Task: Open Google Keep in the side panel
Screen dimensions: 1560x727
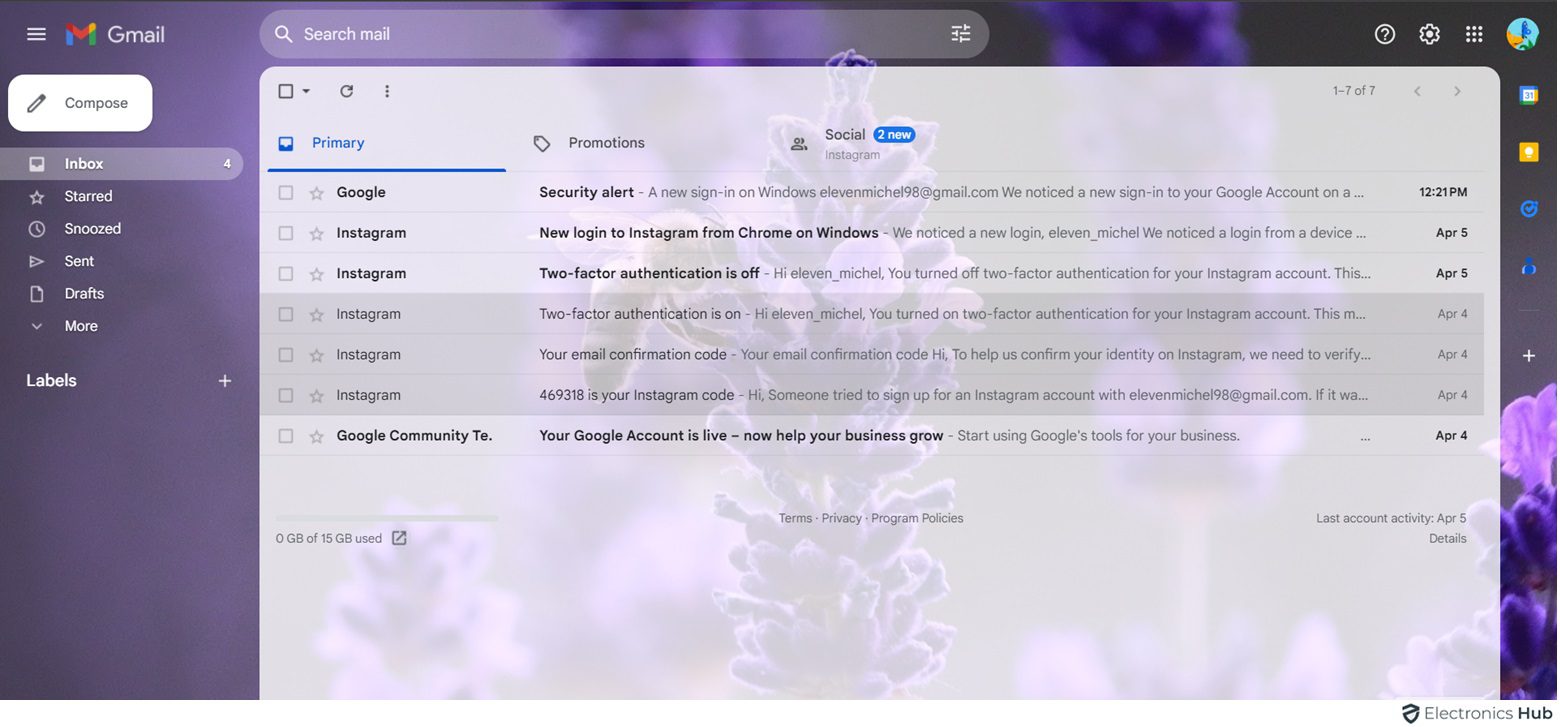Action: coord(1529,151)
